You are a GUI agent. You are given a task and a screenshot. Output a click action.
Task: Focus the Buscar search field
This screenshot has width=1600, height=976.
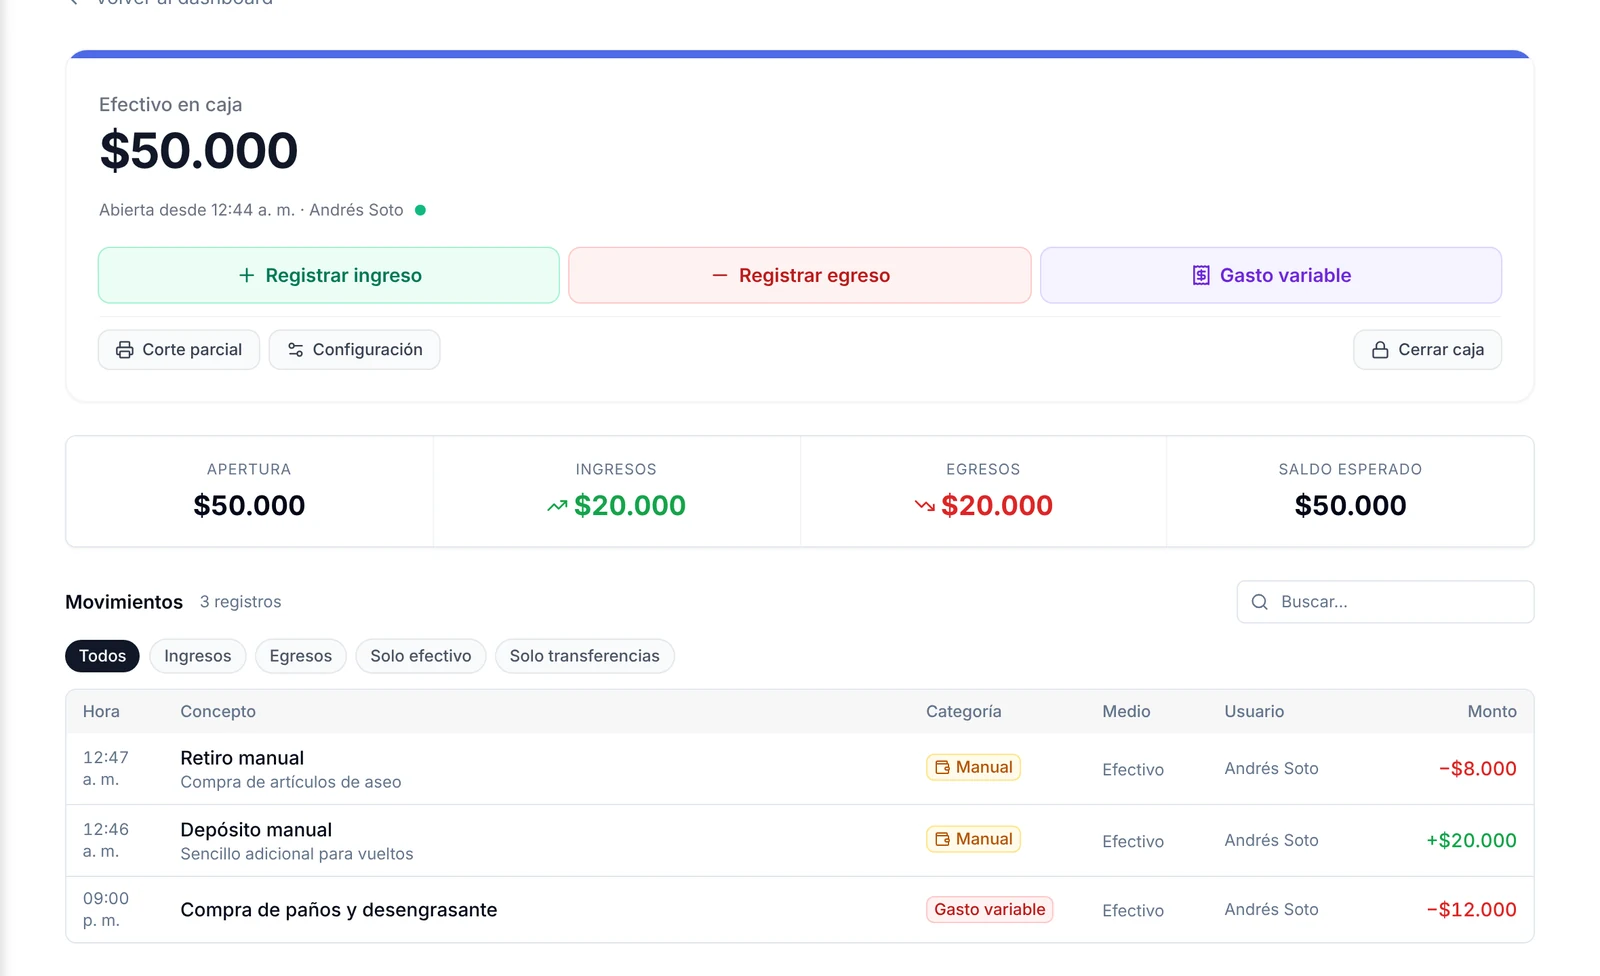1386,602
